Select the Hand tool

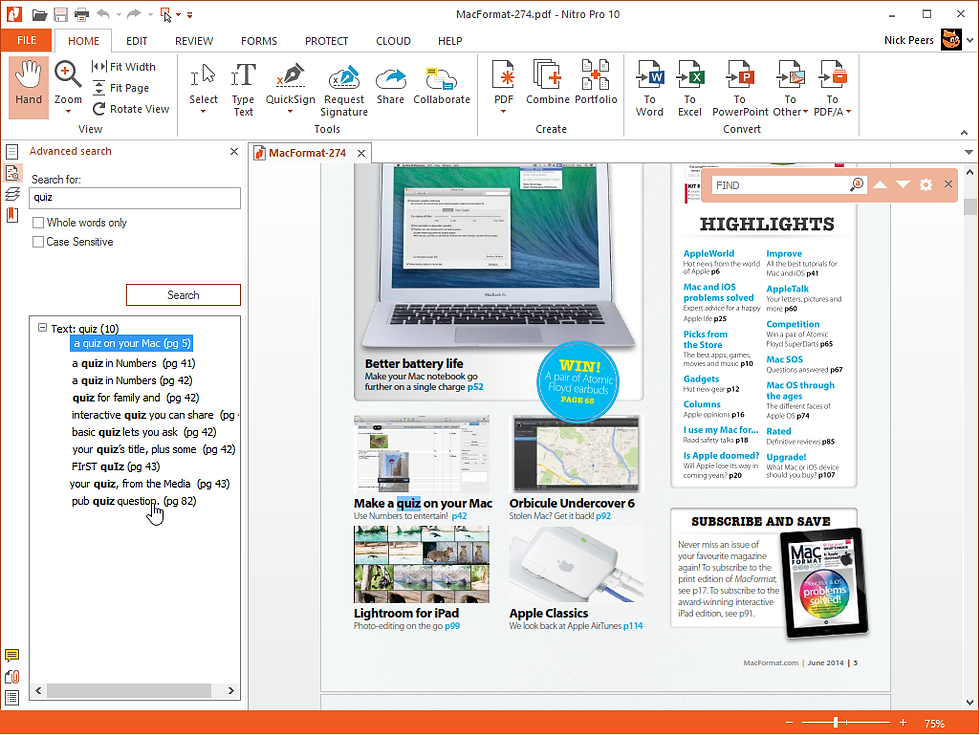coord(29,87)
